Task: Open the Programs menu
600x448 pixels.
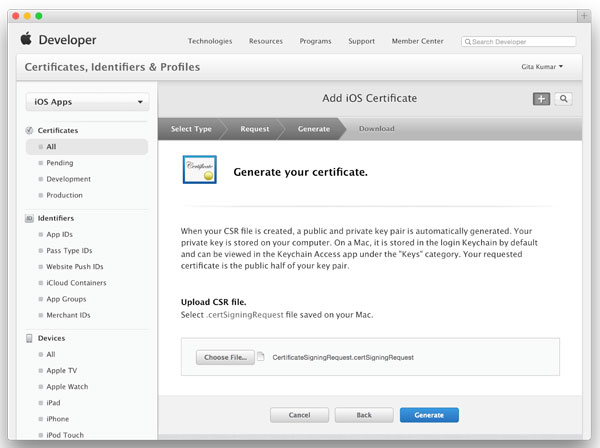Action: pyautogui.click(x=315, y=41)
